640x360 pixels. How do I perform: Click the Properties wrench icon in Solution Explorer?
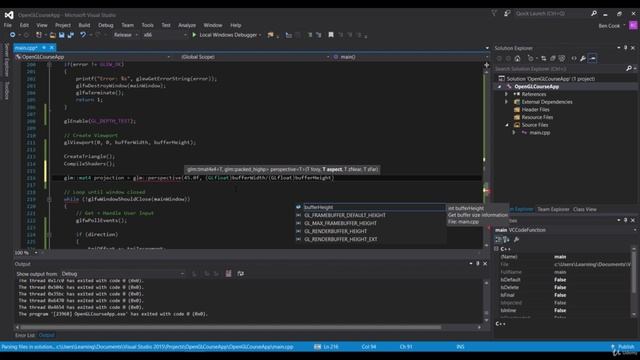[x=583, y=58]
